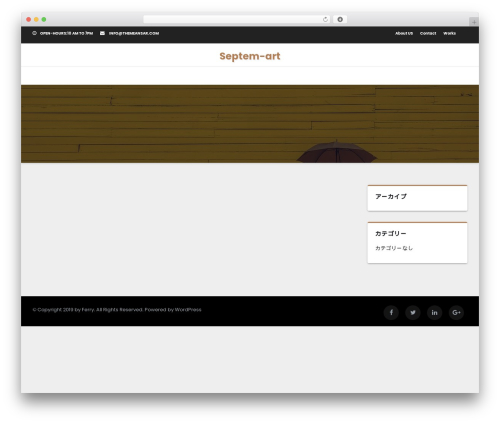The height and width of the screenshot is (423, 500).
Task: Reload the page with the browser refresh icon
Action: tap(325, 19)
